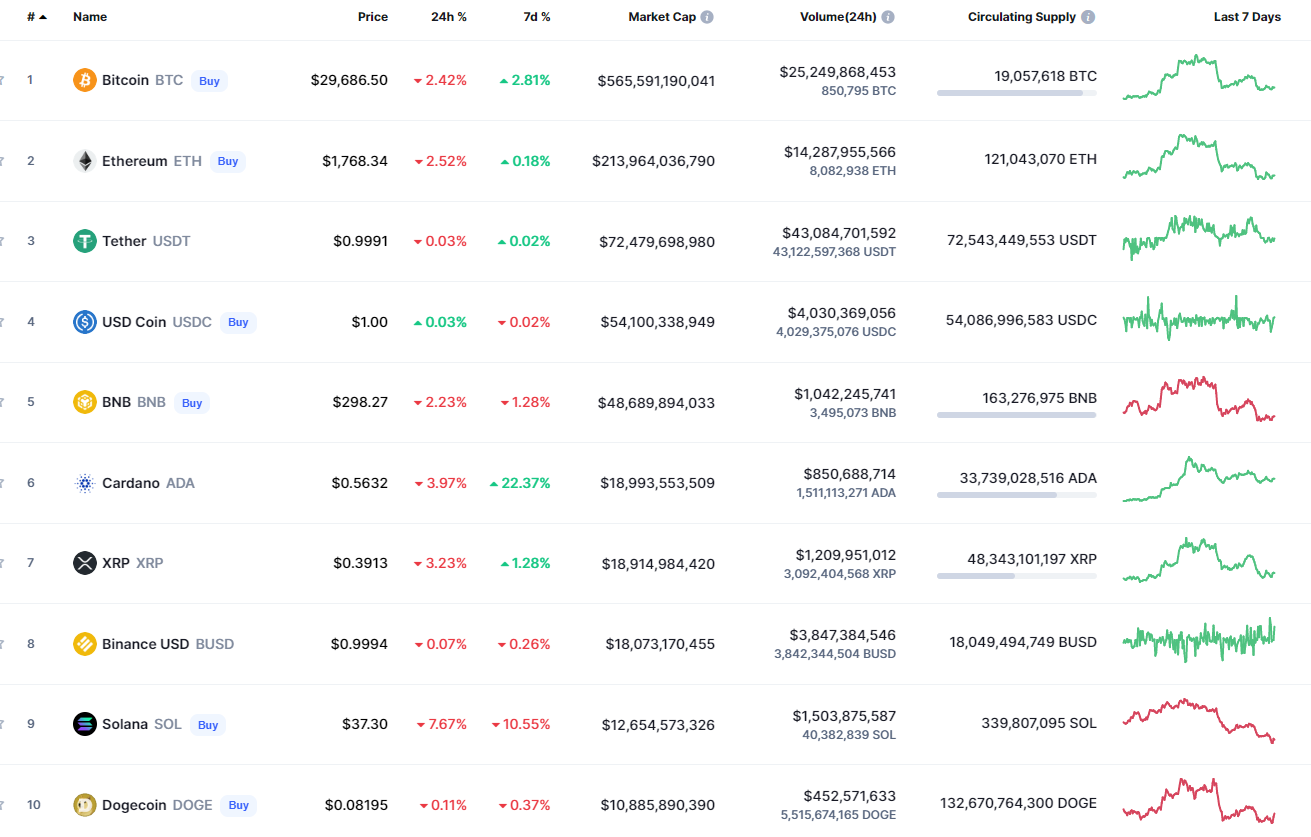This screenshot has width=1311, height=837.
Task: Click BNB price $298.27
Action: (x=360, y=402)
